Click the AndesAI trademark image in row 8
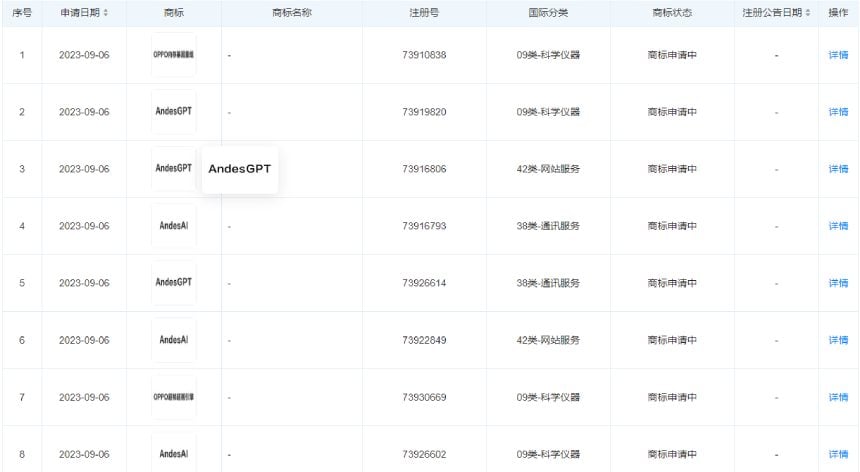The height and width of the screenshot is (472, 860). tap(173, 453)
